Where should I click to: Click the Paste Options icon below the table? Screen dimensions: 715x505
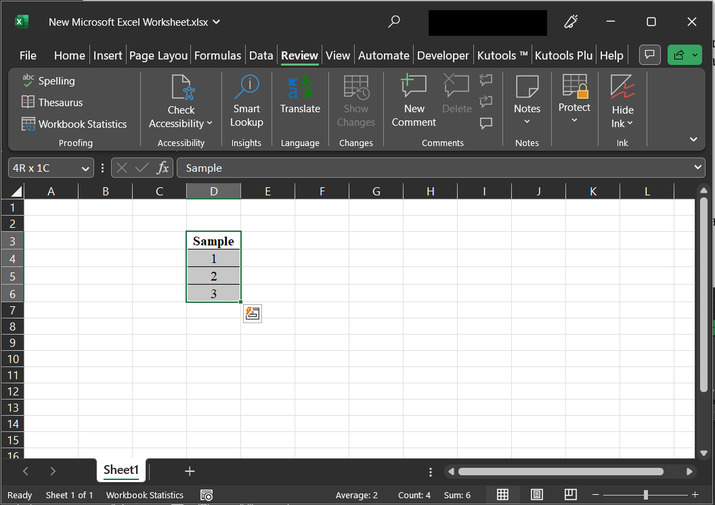click(x=253, y=314)
